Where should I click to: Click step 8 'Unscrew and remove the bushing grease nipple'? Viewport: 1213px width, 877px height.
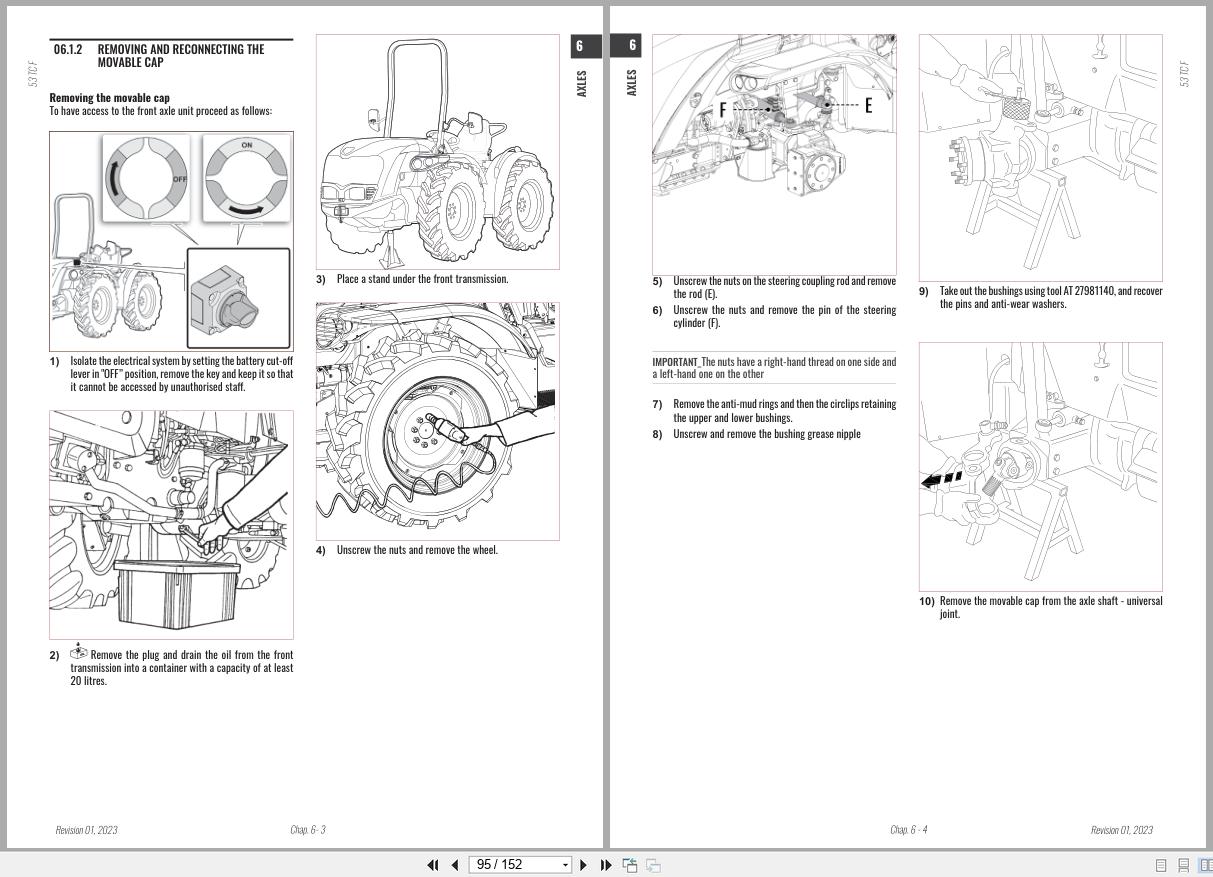pyautogui.click(x=766, y=434)
